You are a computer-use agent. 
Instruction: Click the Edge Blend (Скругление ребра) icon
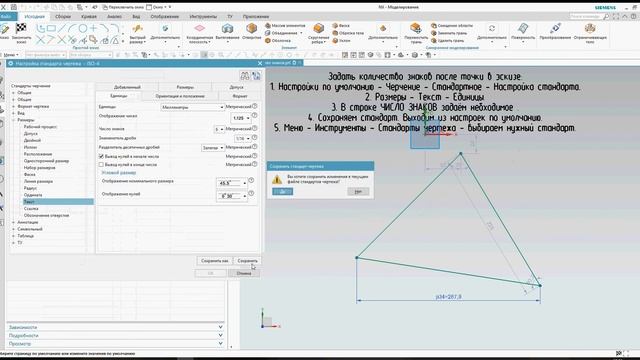pyautogui.click(x=318, y=28)
